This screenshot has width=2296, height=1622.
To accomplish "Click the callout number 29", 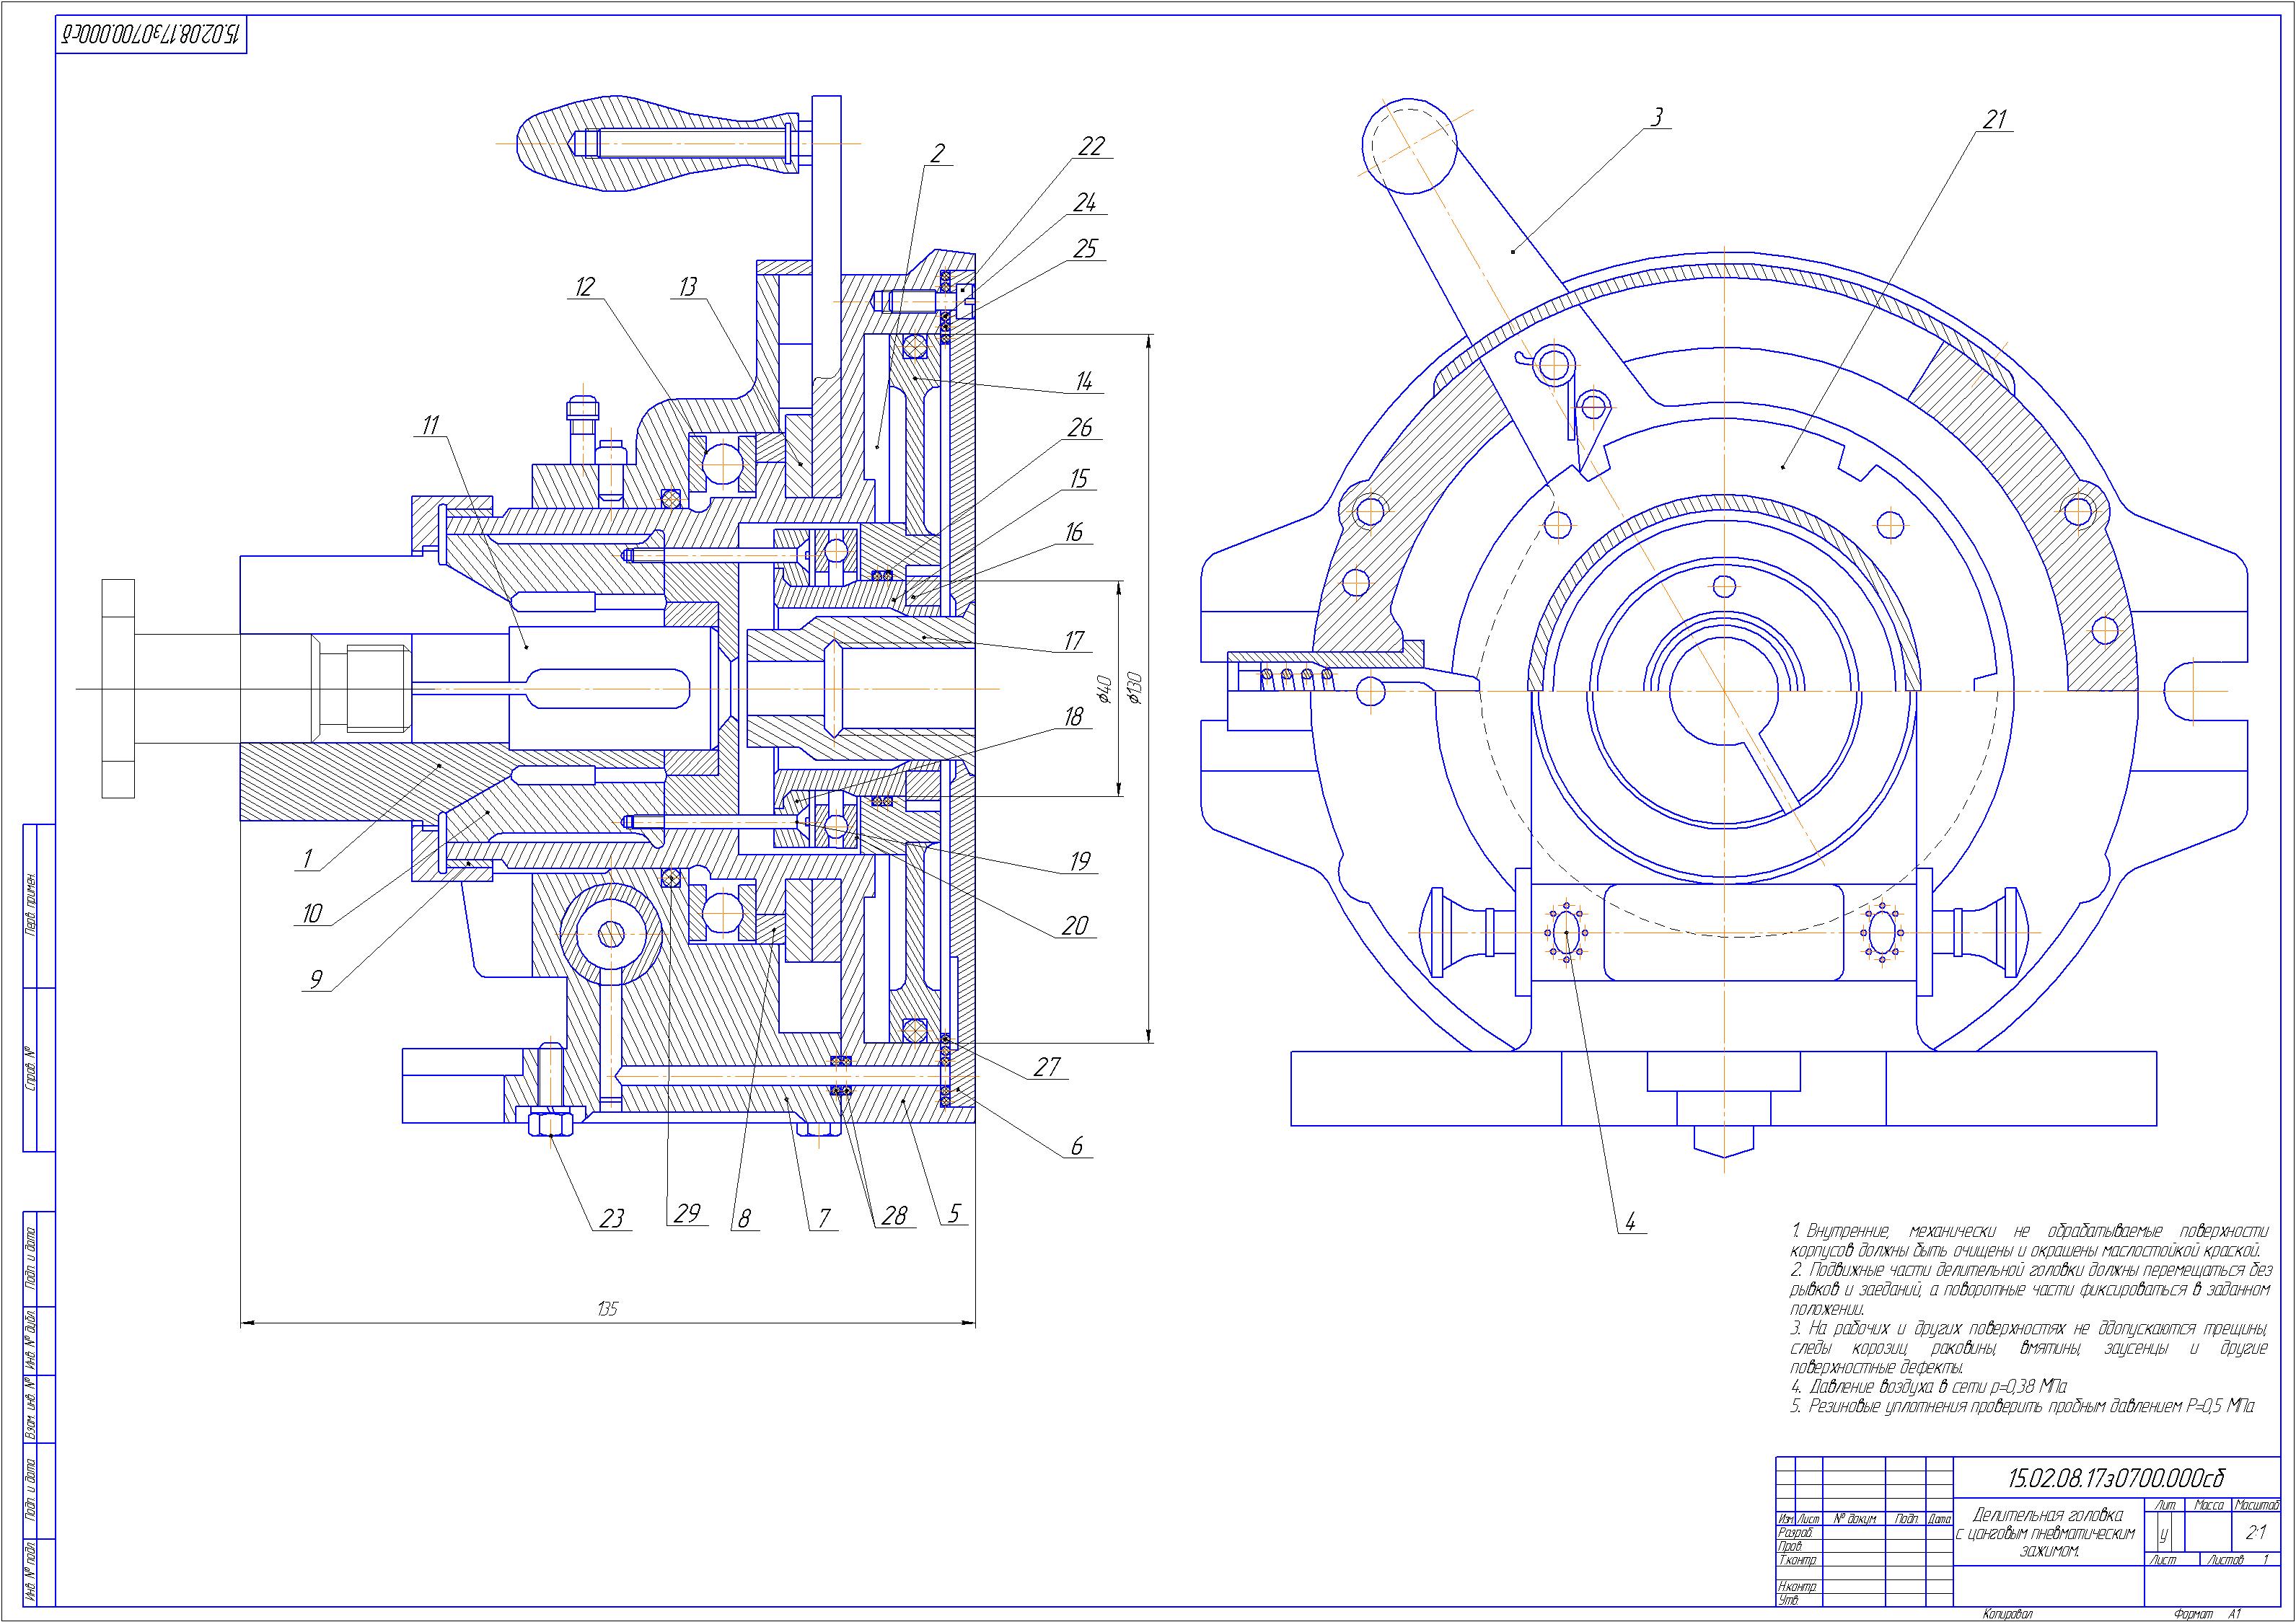I will [686, 1214].
